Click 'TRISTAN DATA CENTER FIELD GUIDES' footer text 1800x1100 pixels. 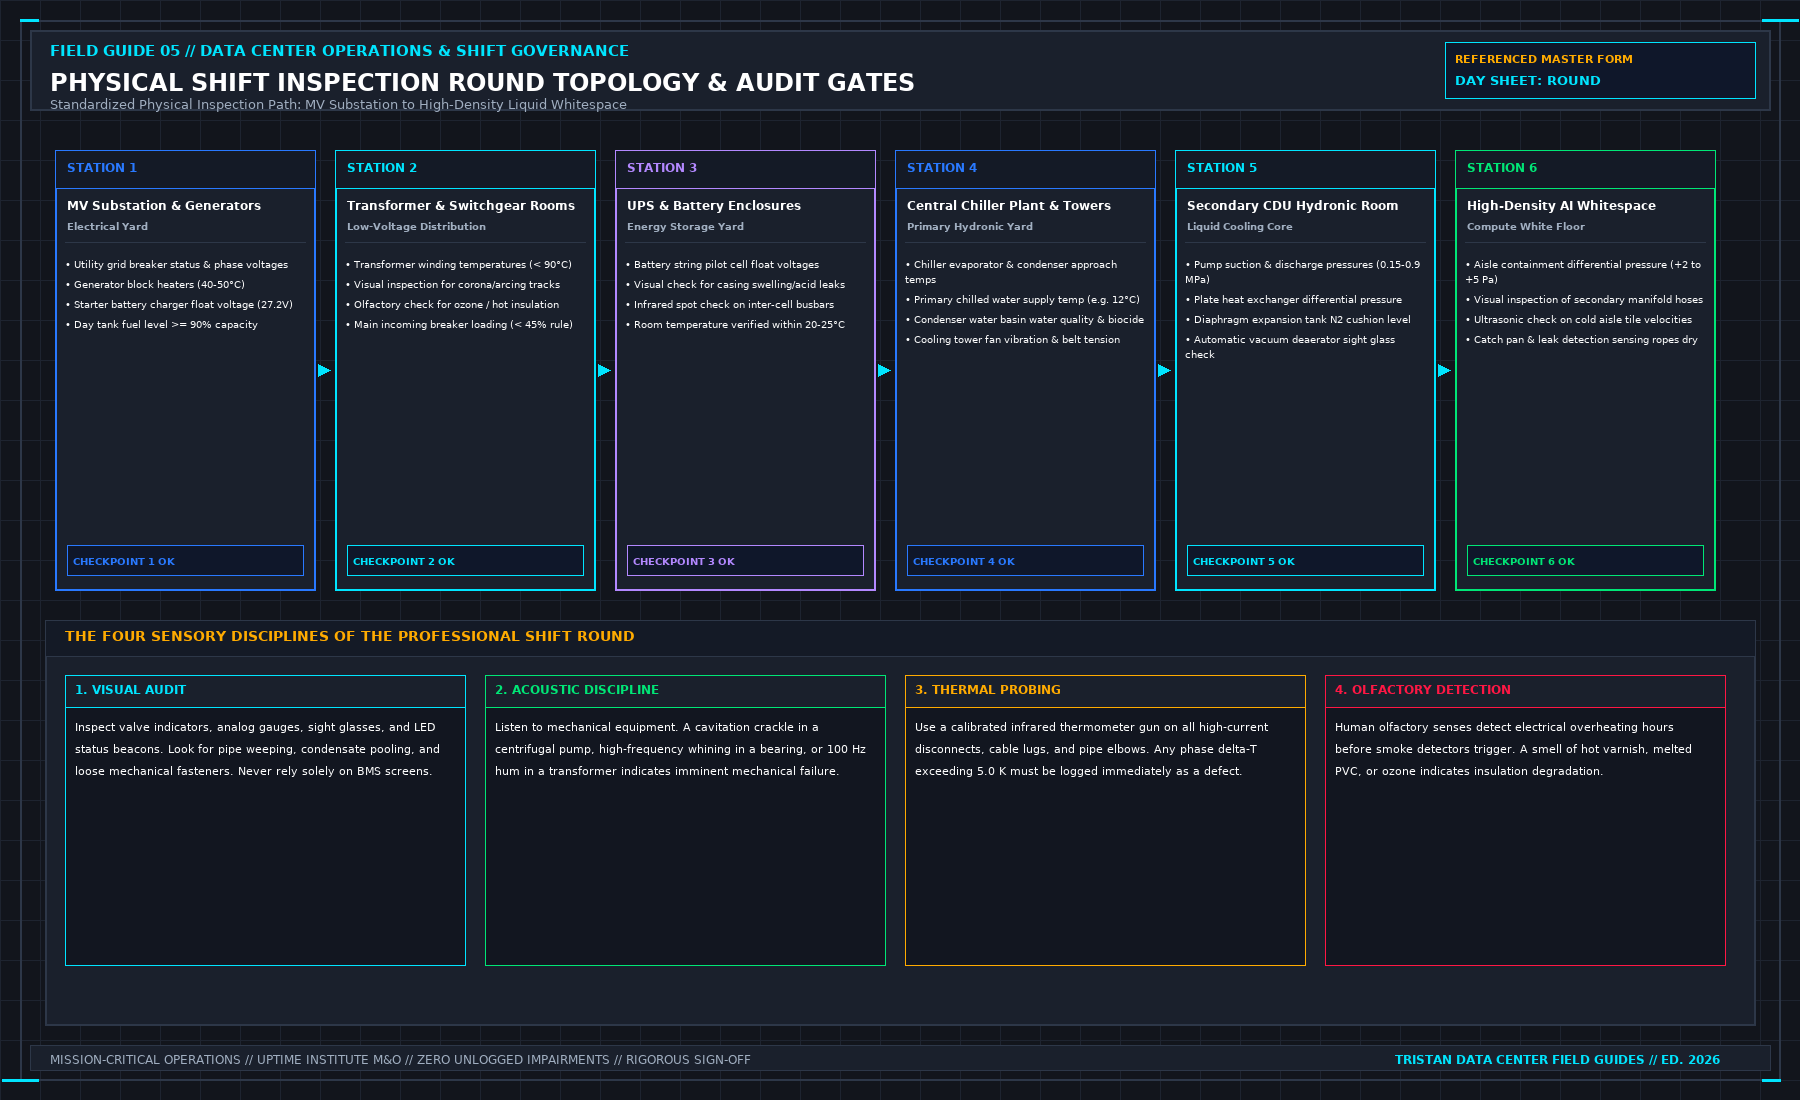point(1557,1060)
